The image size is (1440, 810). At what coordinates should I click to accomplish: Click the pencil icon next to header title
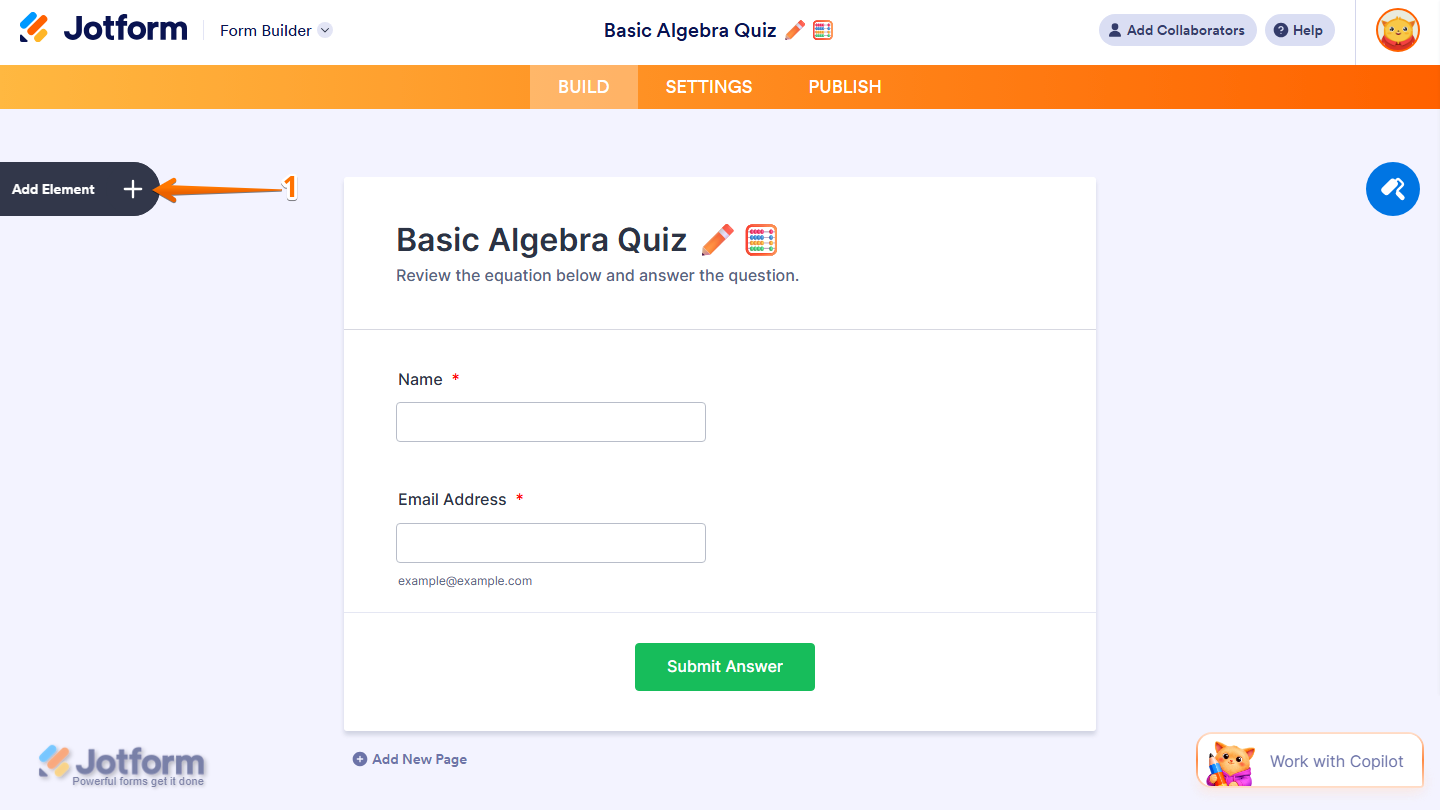tap(793, 30)
